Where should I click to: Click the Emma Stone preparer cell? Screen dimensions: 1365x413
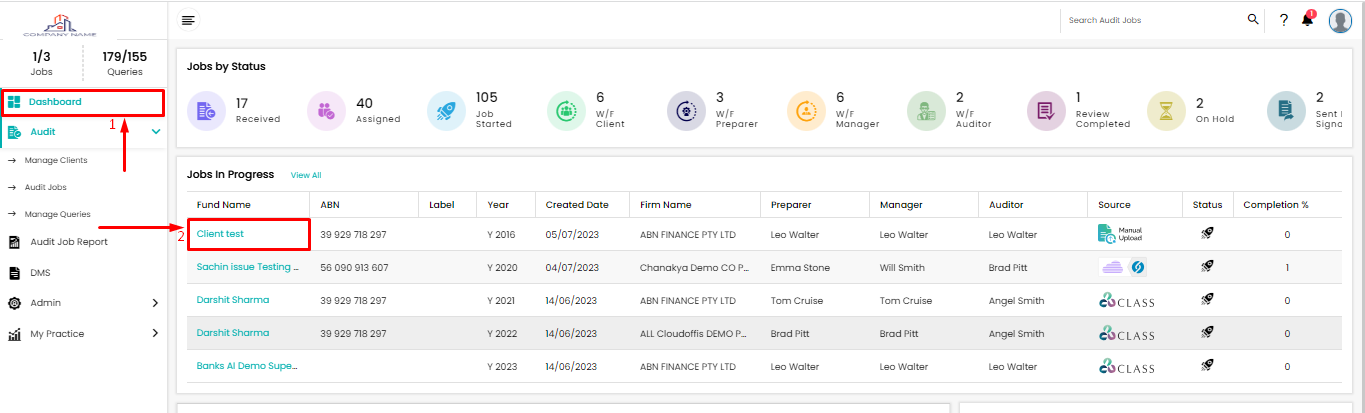click(798, 268)
